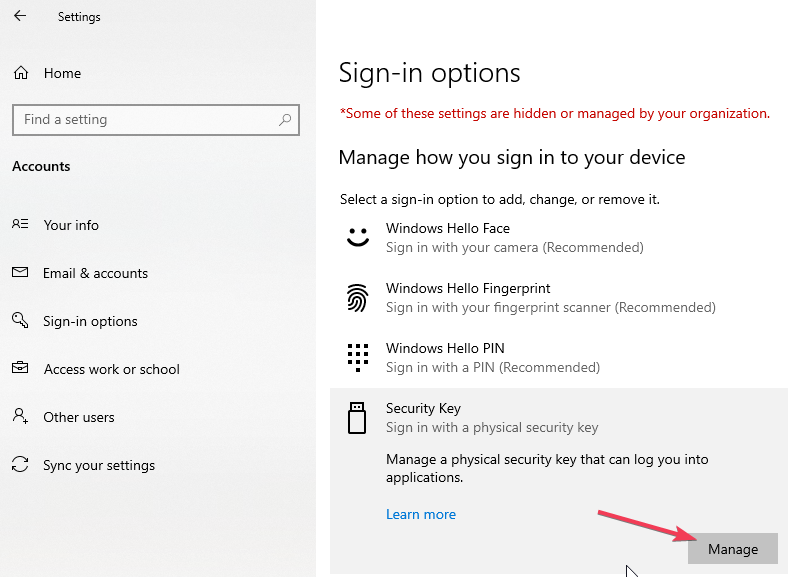Click the Sign-in options key icon
This screenshot has height=577, width=790.
coord(20,321)
